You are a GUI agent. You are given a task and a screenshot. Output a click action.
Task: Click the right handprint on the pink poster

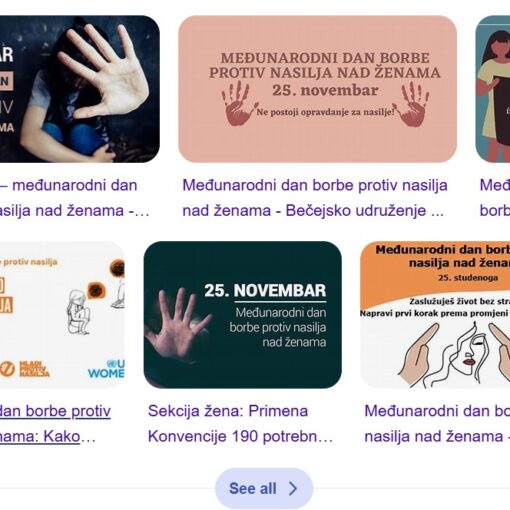[413, 104]
